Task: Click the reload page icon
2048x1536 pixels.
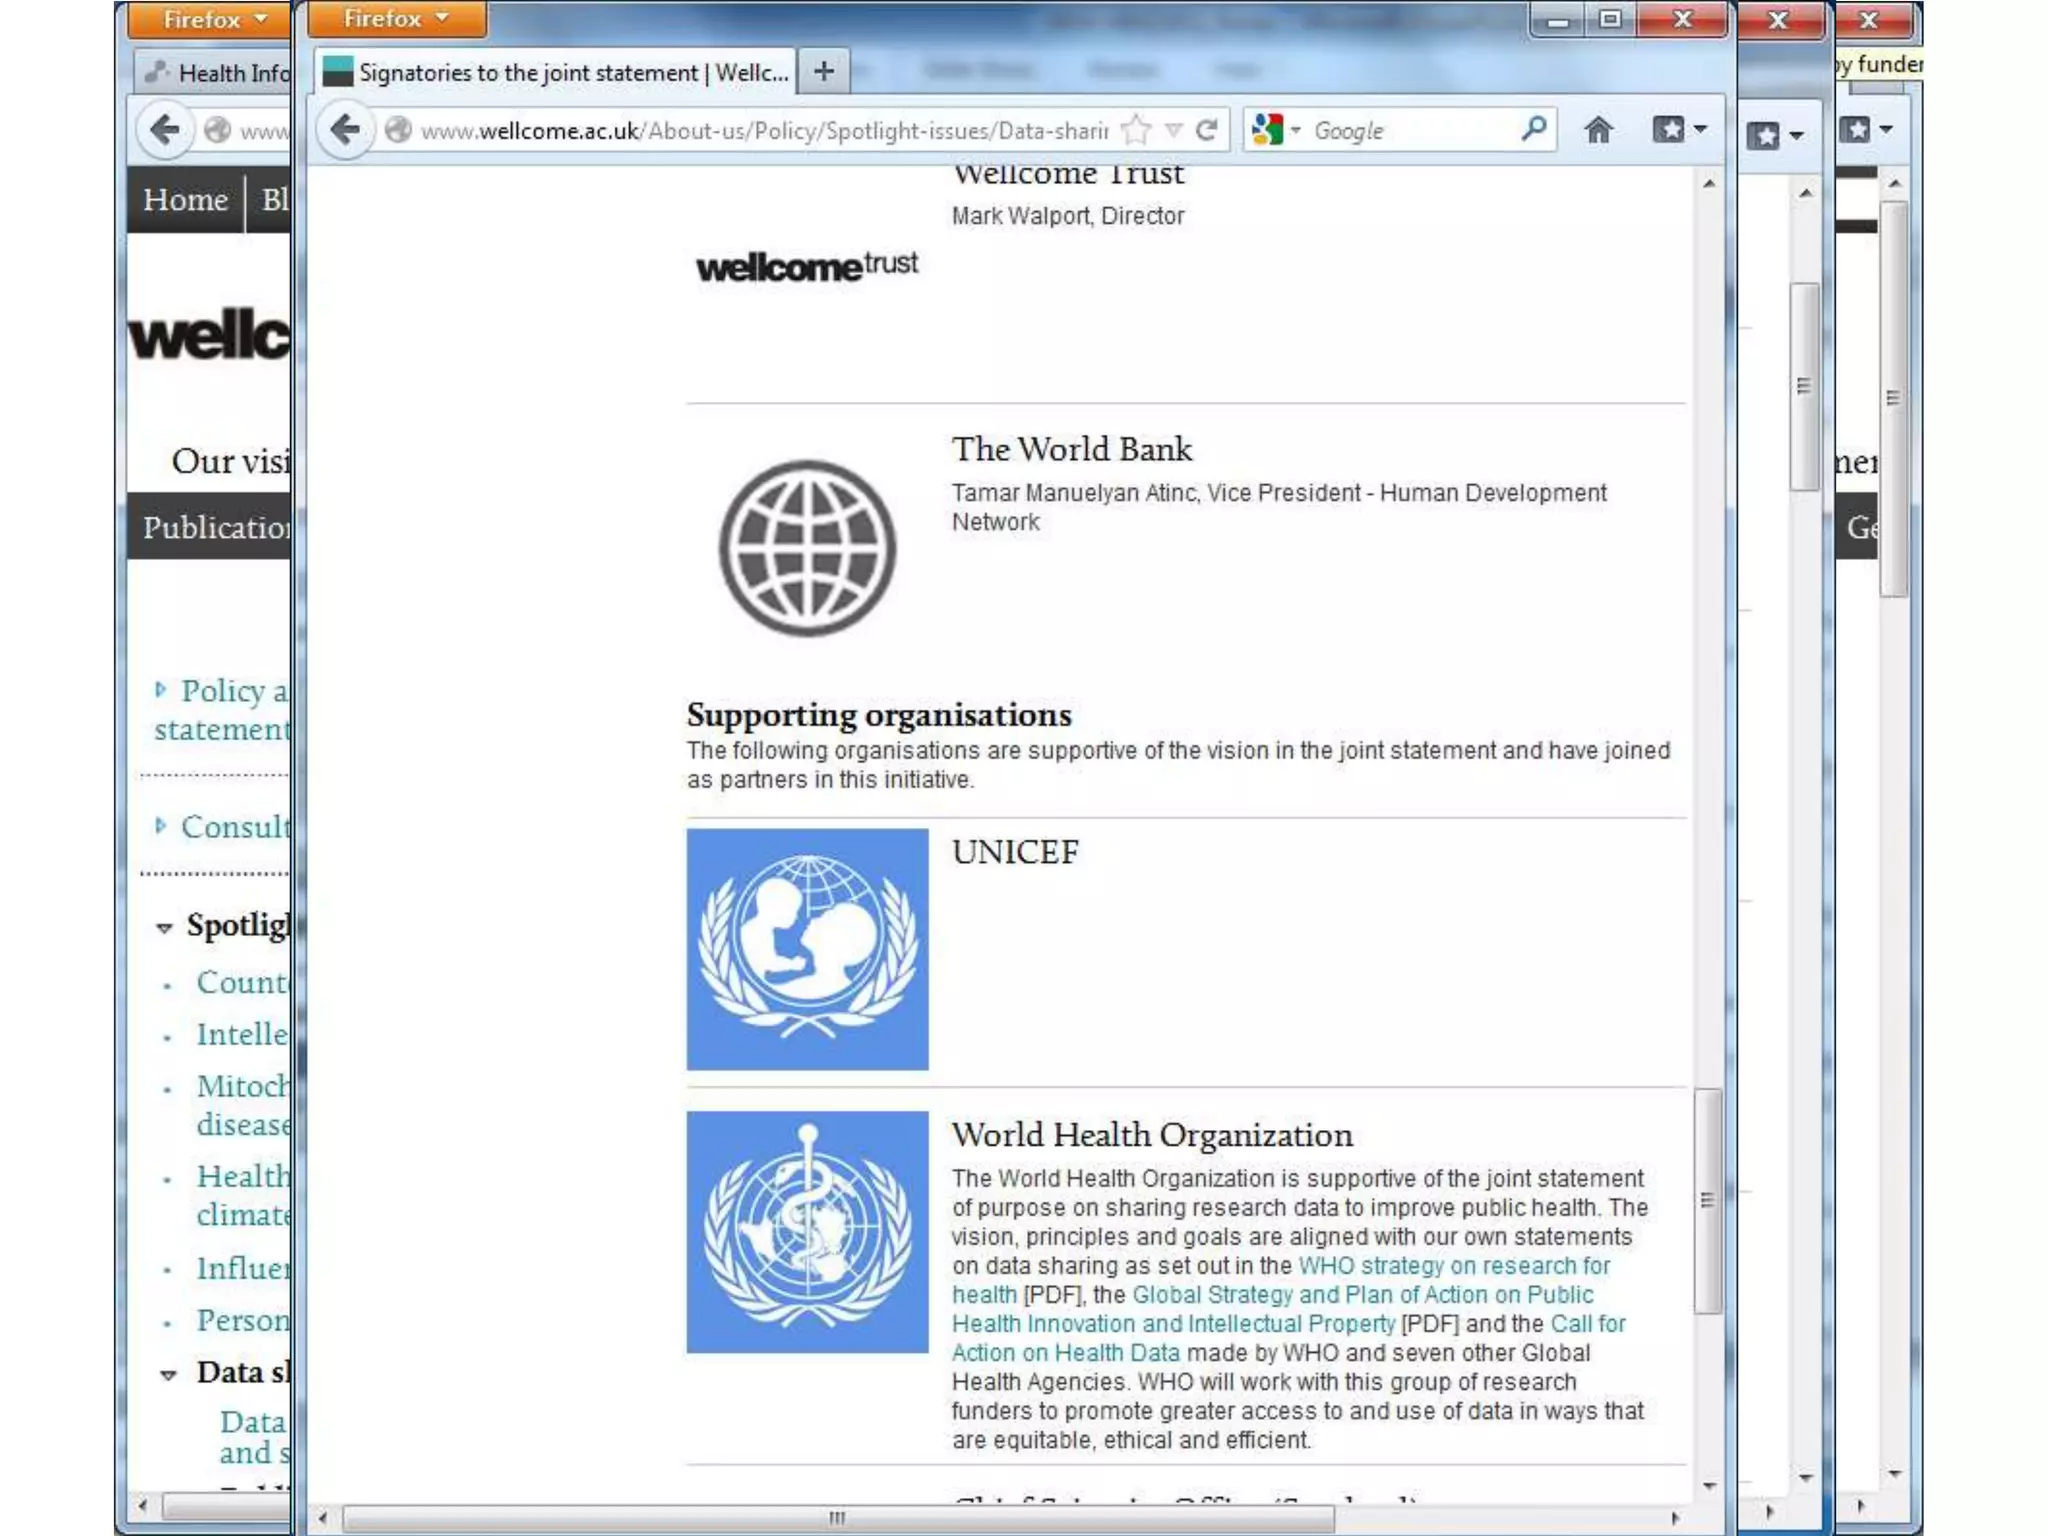Action: 1207,130
